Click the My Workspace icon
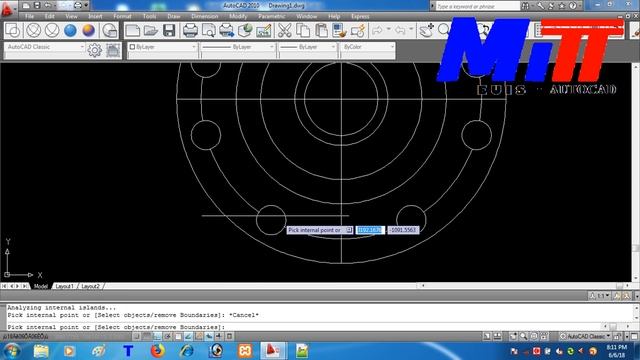 pos(113,51)
